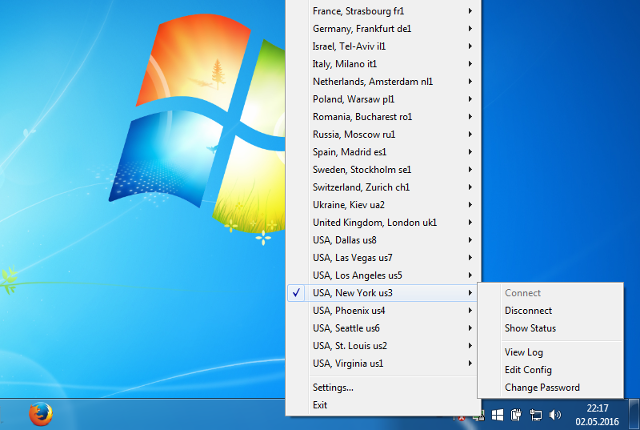Expand the Israel, Tel-Aviv il1 submenu arrow

click(470, 46)
